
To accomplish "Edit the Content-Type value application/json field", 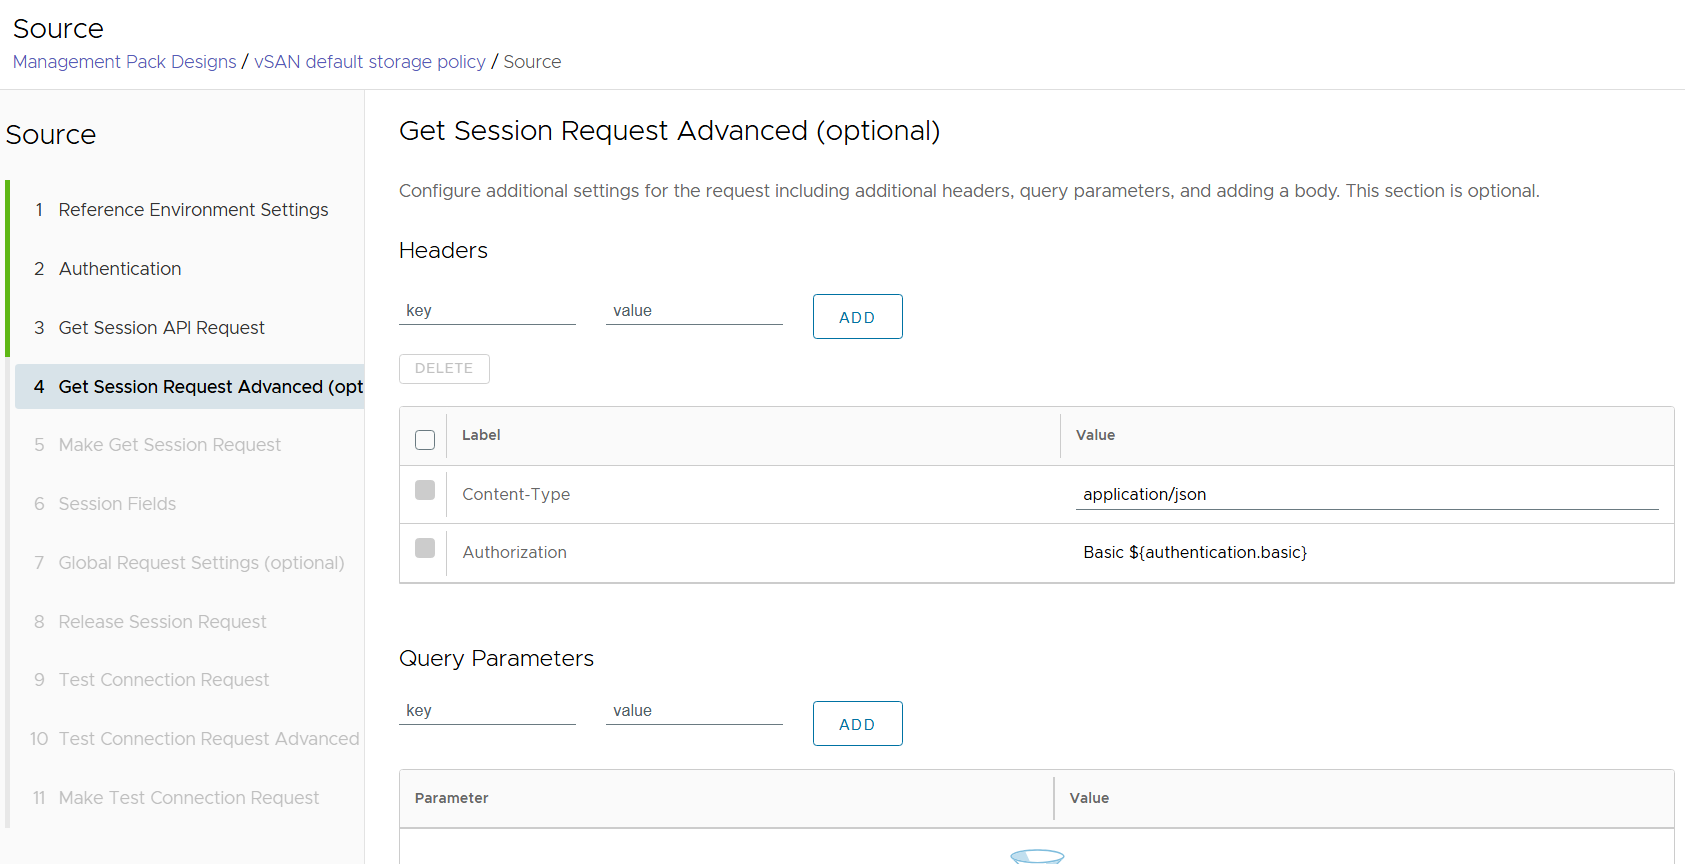I will pyautogui.click(x=1366, y=495).
